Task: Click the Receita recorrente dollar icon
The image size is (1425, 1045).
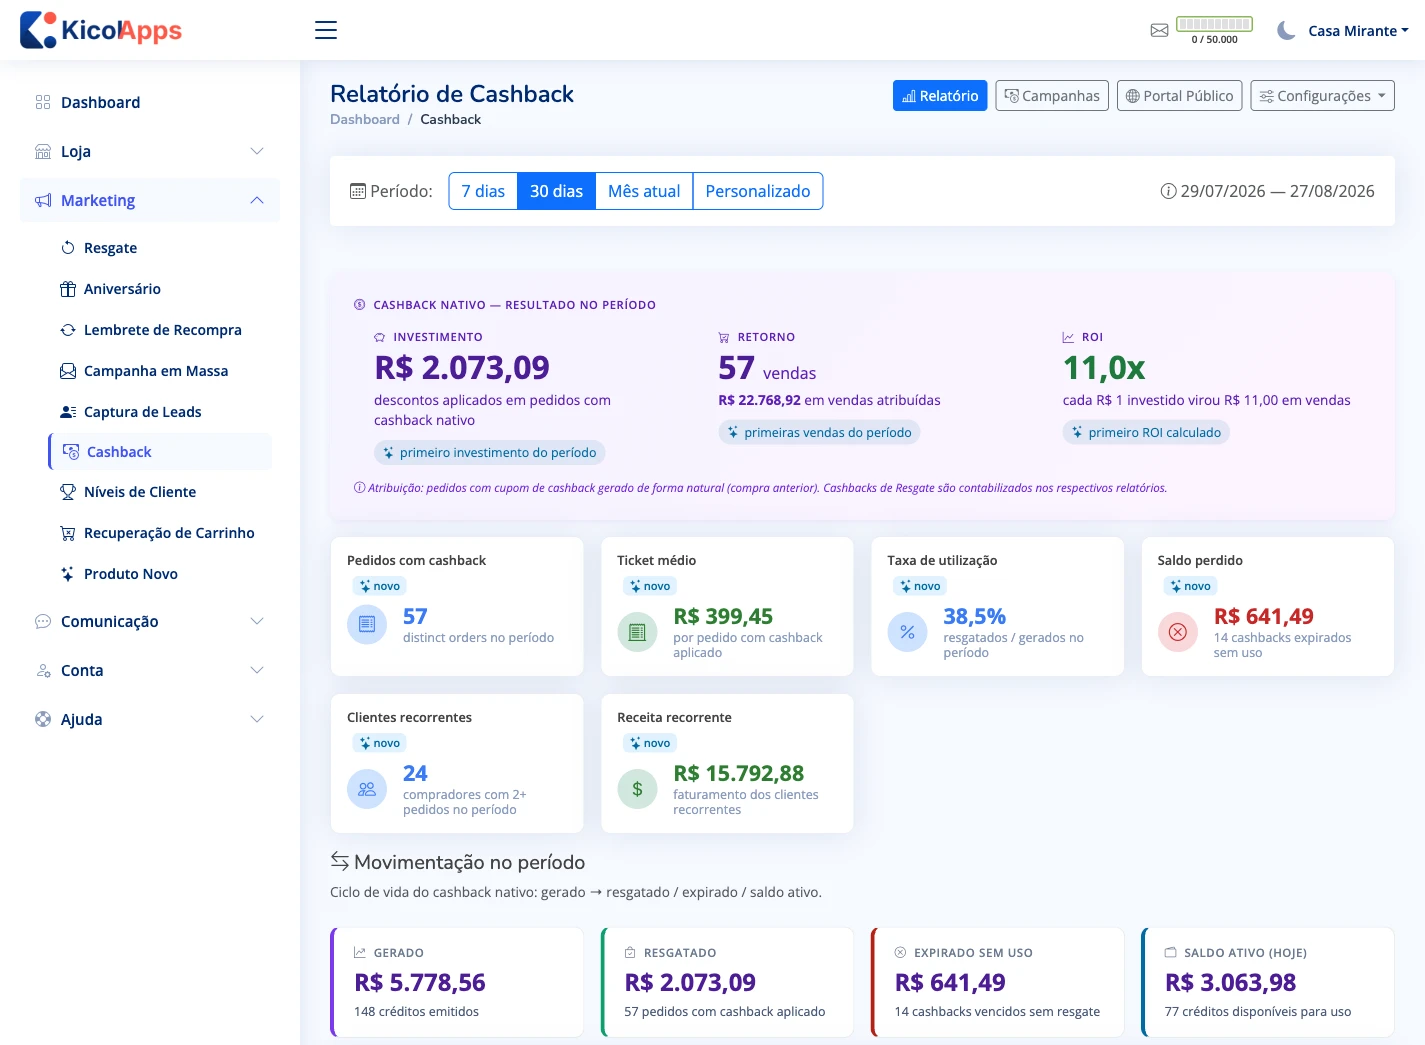Action: (x=637, y=789)
